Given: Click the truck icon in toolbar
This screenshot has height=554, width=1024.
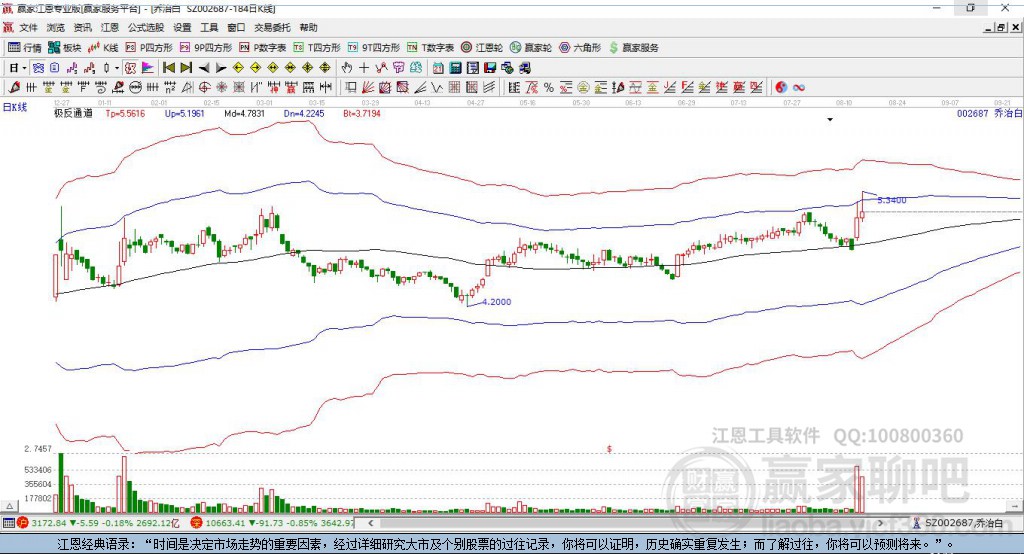Looking at the screenshot, I should coord(524,68).
